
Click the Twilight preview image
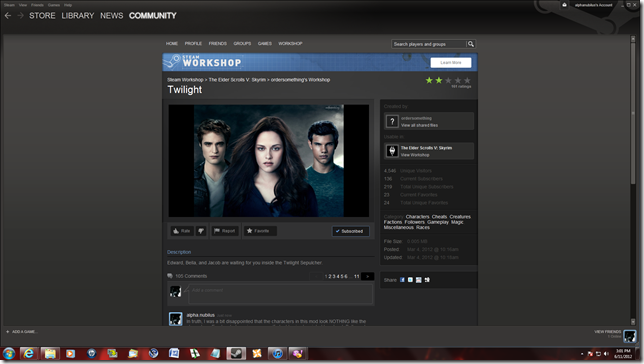coord(269,161)
